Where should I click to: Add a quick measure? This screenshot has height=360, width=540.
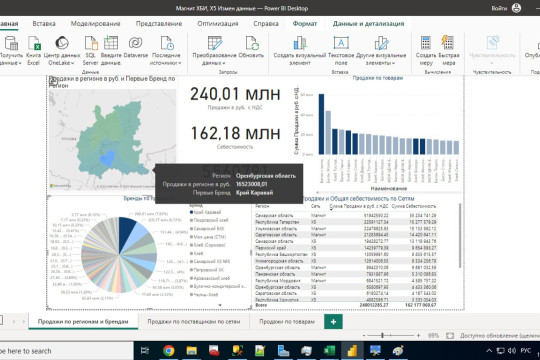(x=448, y=50)
